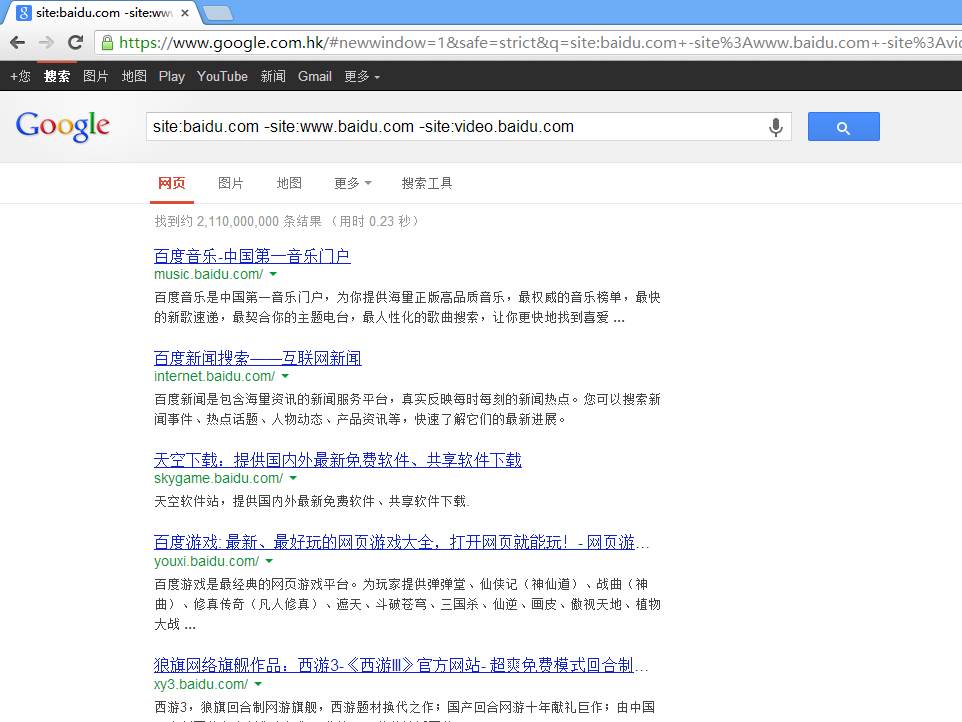Reload the page with refresh icon
This screenshot has width=962, height=722.
75,42
